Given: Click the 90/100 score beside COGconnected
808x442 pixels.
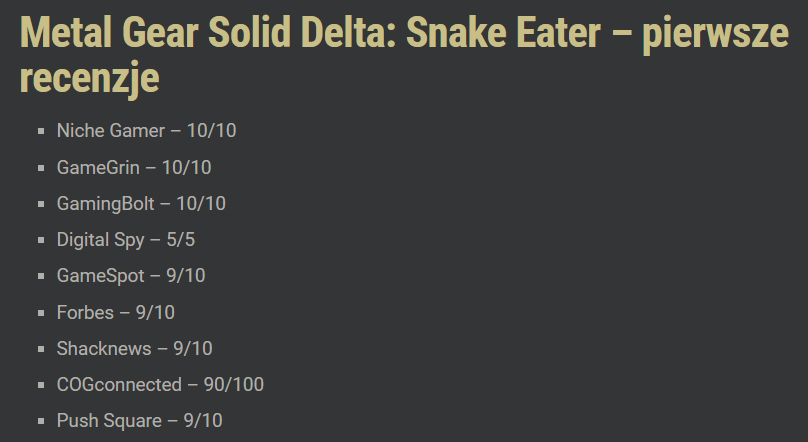Looking at the screenshot, I should pyautogui.click(x=233, y=384).
